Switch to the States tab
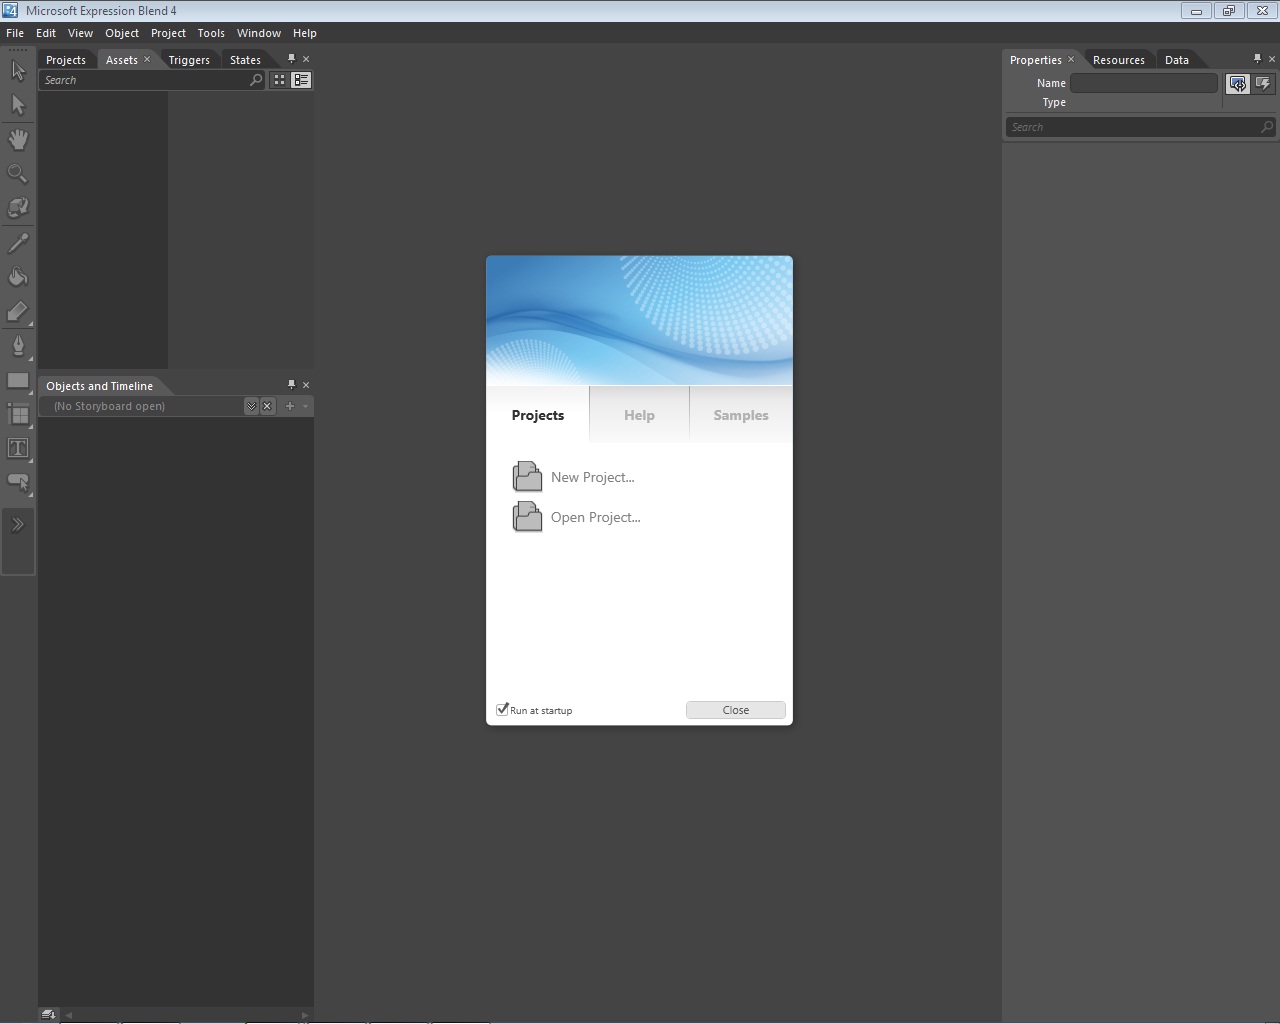 pos(245,60)
